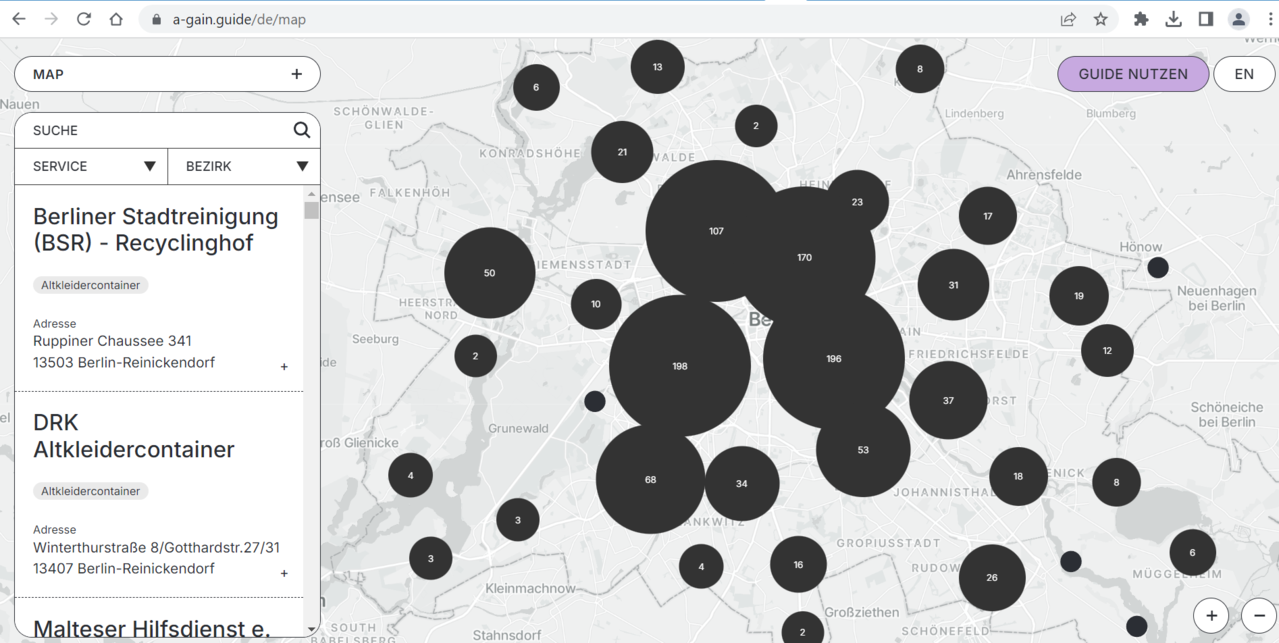This screenshot has width=1279, height=643.
Task: Click the results list scrollbar thumb
Action: click(x=312, y=210)
